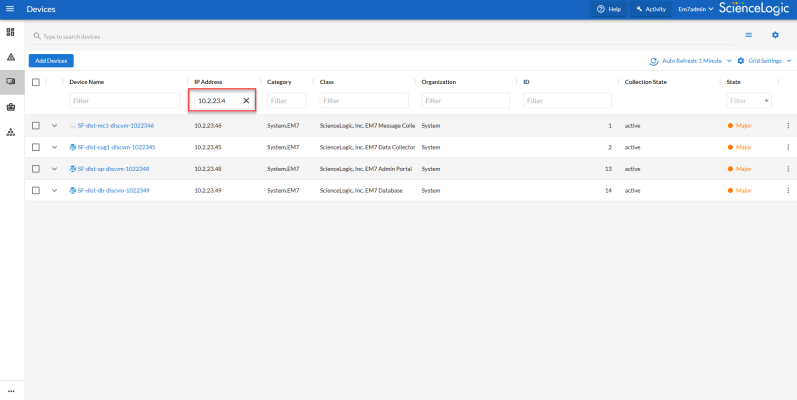Click the ScienceLogic, Inc. EM7 Database cell

tap(361, 191)
